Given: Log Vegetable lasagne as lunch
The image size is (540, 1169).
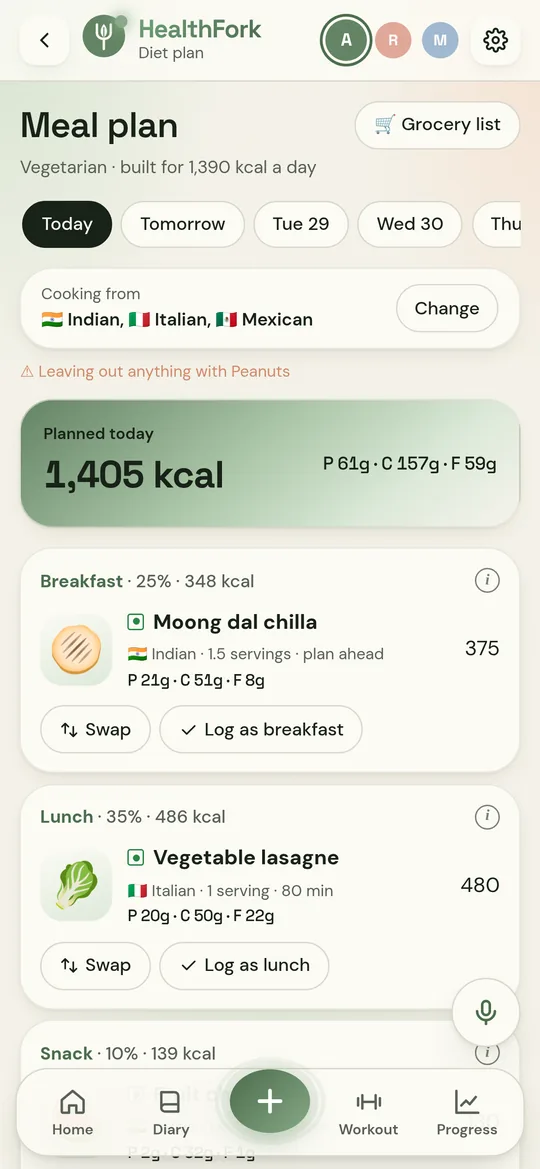Looking at the screenshot, I should [x=245, y=965].
